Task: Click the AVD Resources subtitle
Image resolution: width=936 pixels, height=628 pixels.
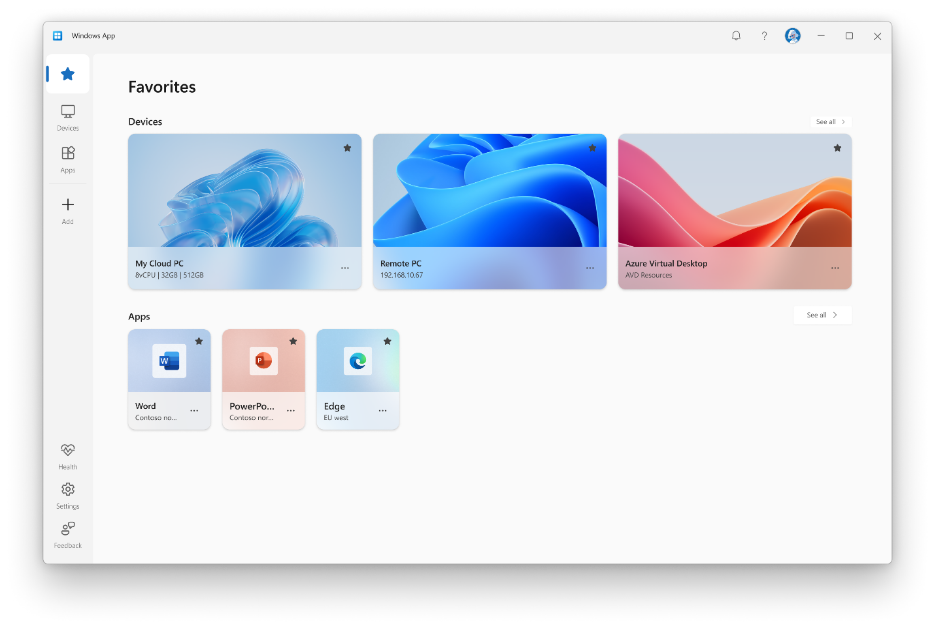Action: tap(649, 275)
